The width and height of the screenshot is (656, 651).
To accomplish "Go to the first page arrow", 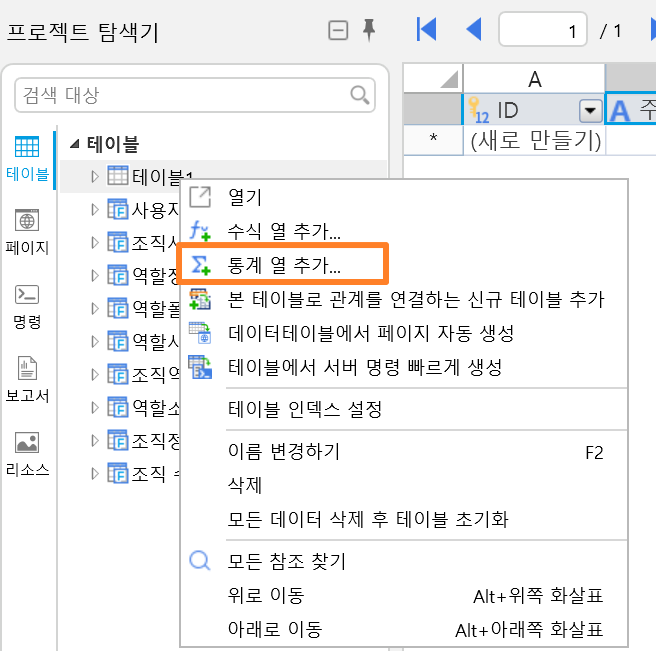I will (x=427, y=29).
